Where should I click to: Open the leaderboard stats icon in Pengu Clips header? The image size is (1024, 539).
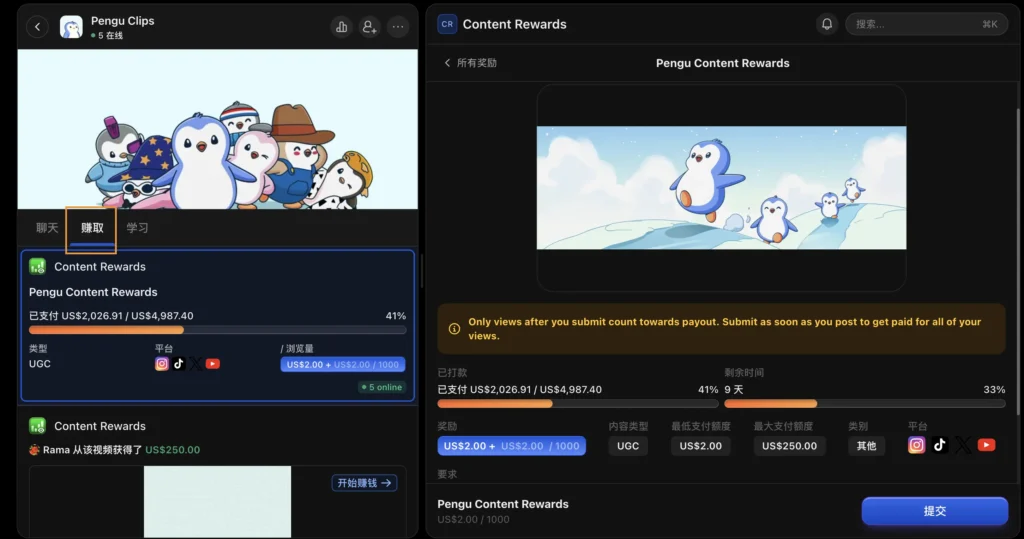tap(342, 27)
